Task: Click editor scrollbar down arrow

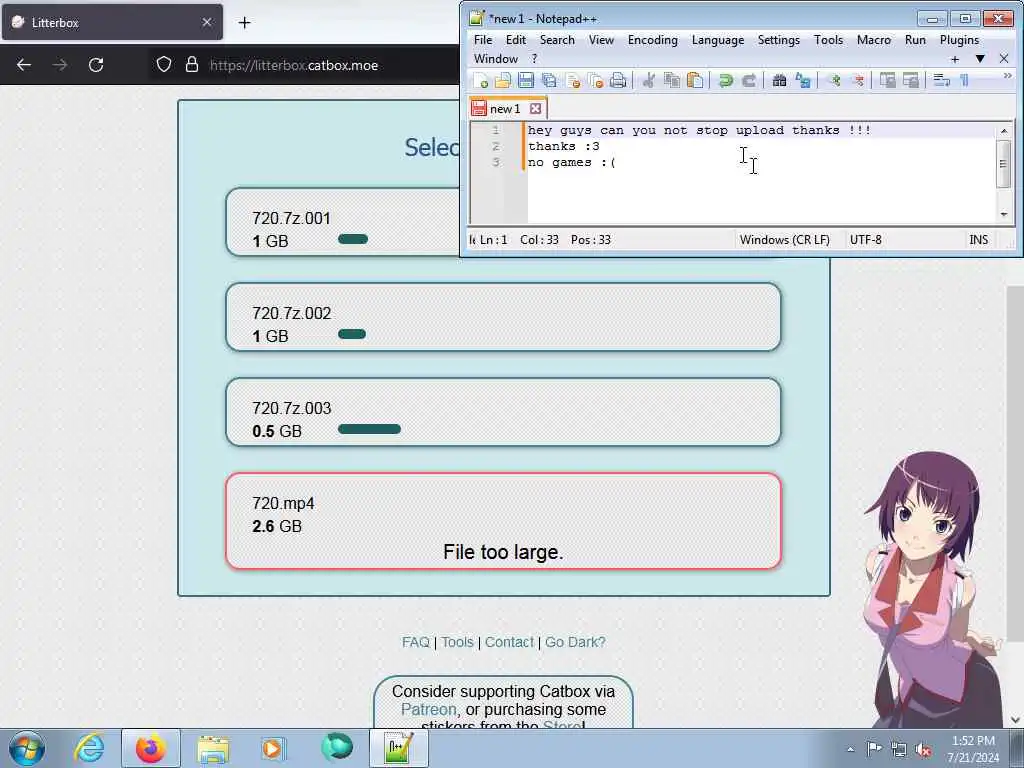Action: coord(1004,214)
